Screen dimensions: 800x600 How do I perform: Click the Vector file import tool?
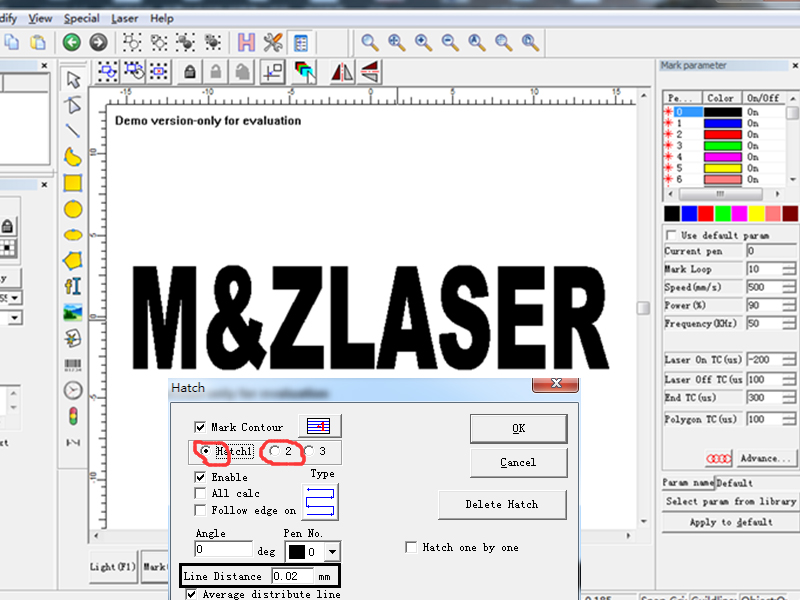73,338
